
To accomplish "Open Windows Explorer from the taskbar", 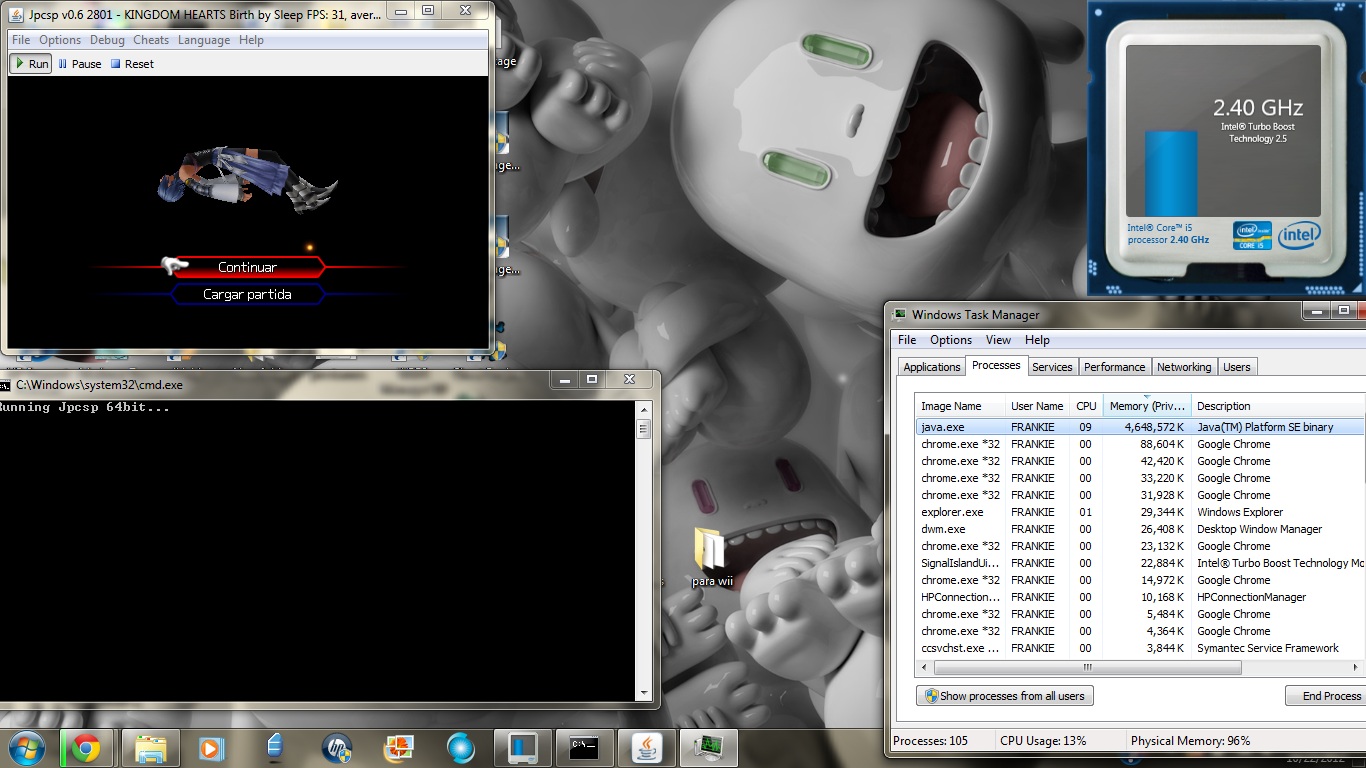I will 150,748.
